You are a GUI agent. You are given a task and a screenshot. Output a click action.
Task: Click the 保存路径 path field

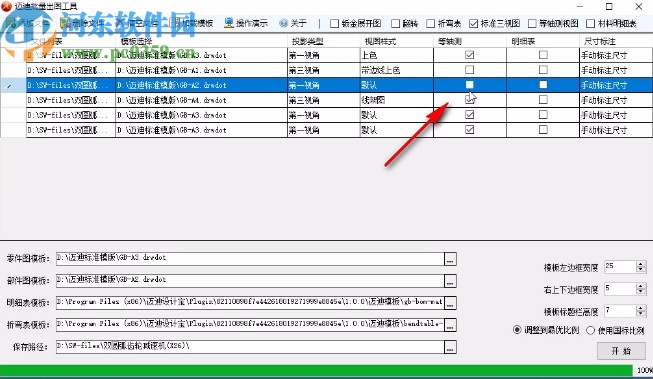[250, 347]
